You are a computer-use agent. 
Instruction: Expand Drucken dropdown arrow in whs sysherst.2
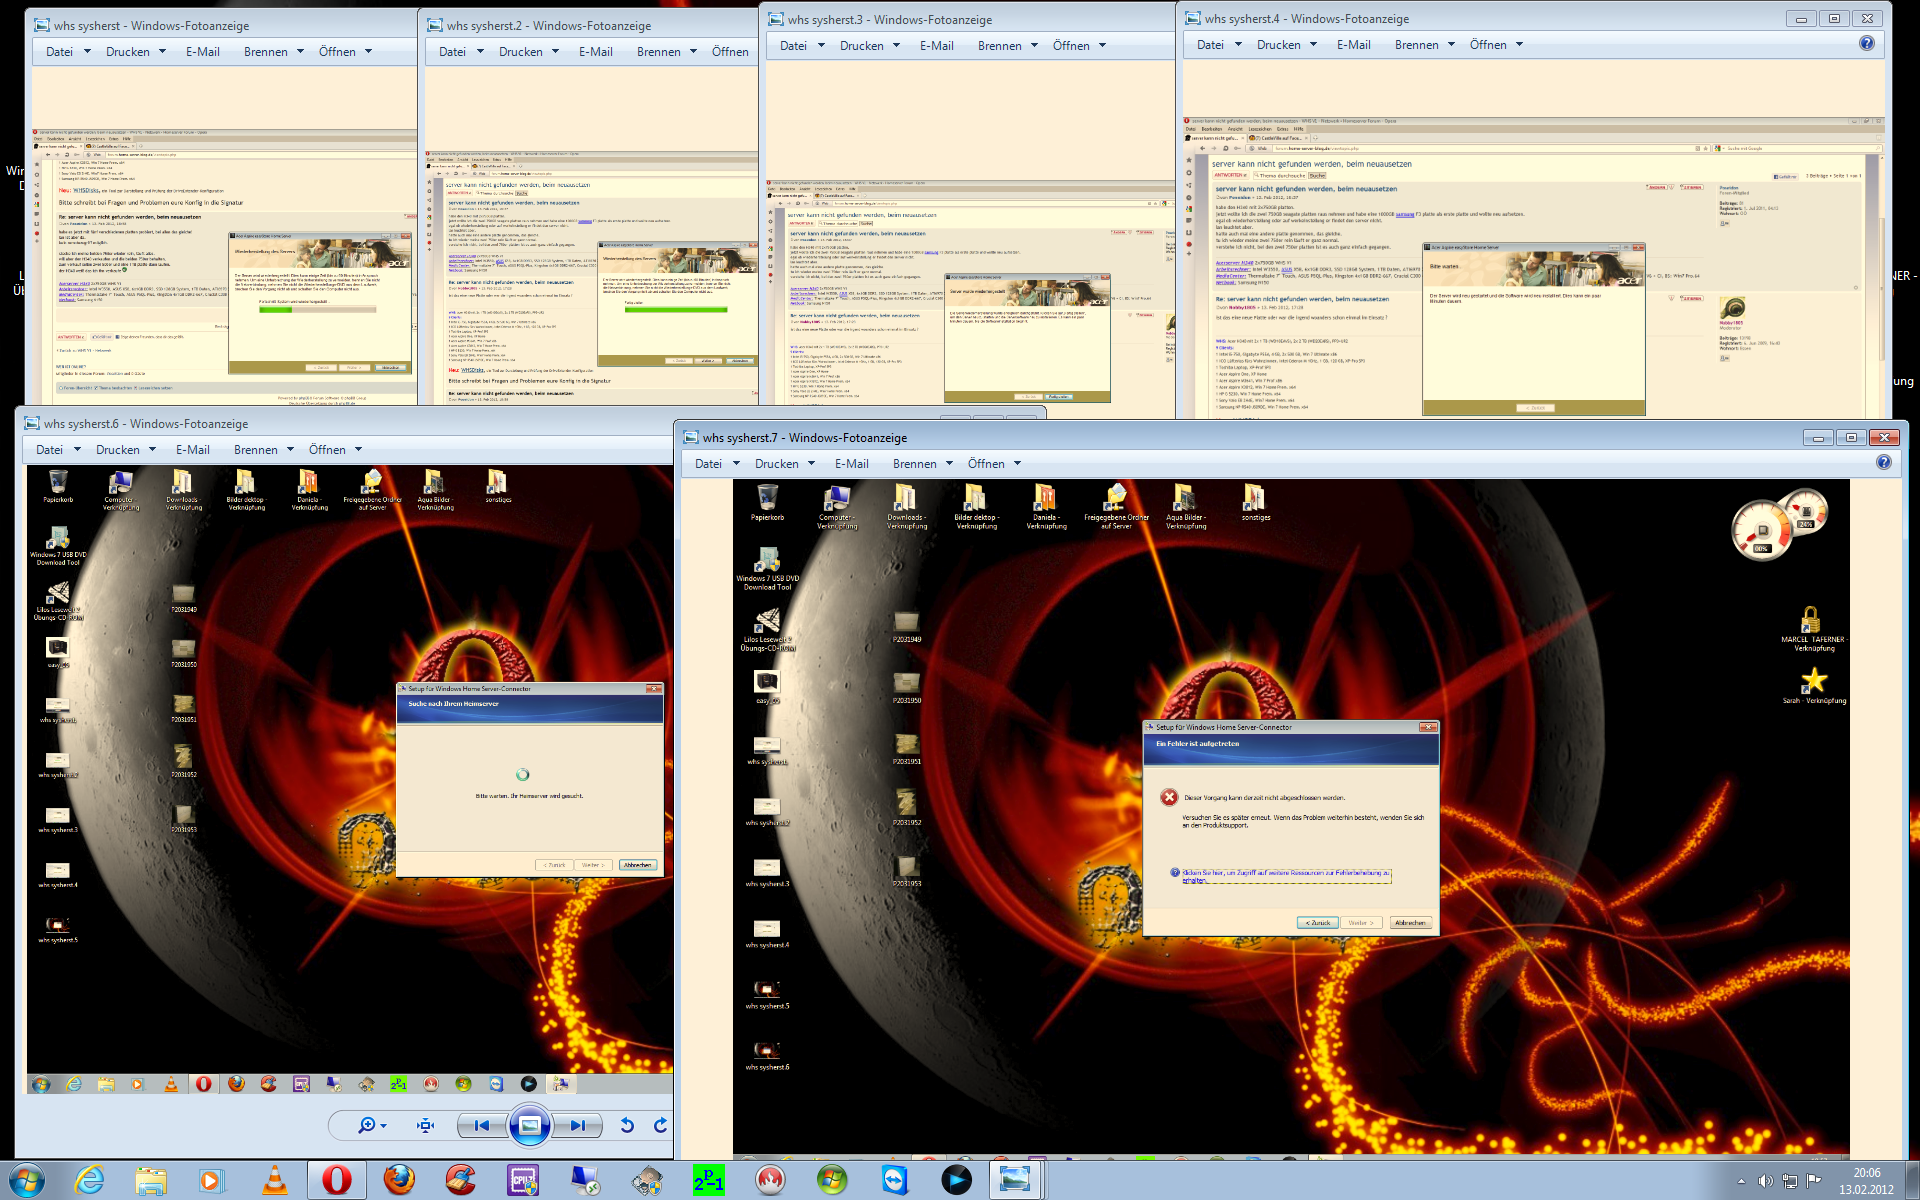pos(555,52)
